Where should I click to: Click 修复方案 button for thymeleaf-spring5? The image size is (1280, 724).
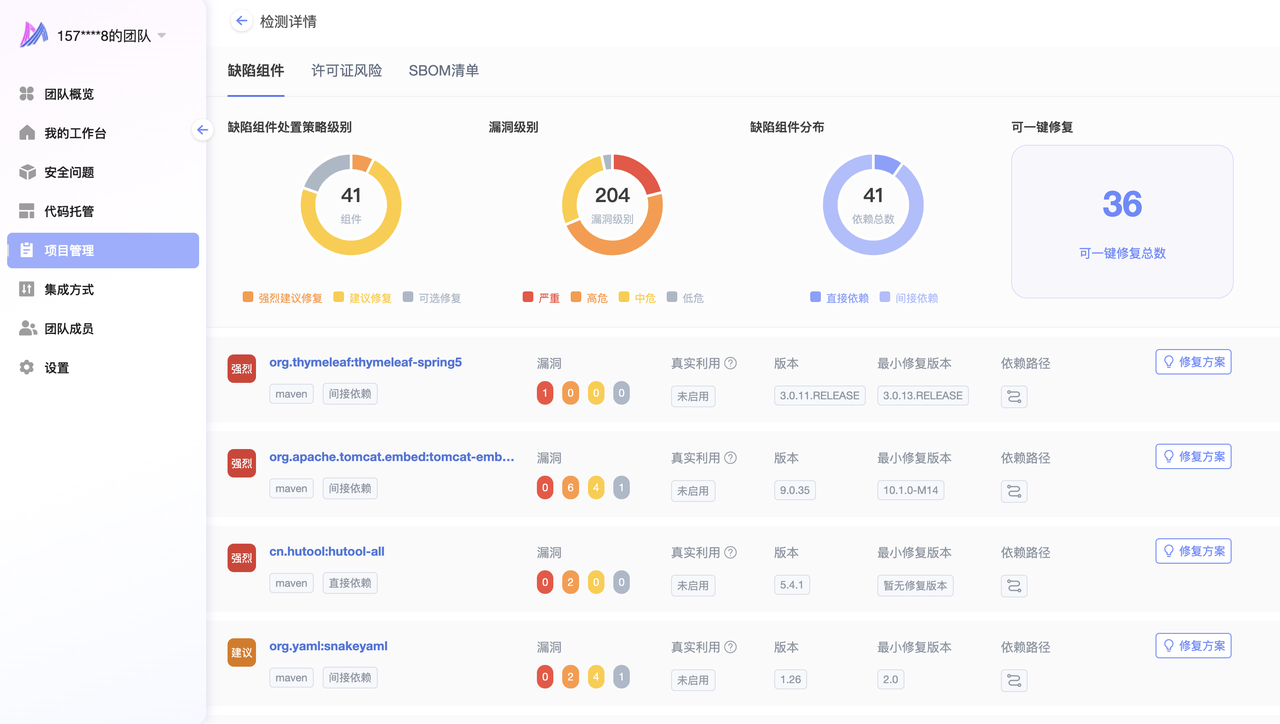click(x=1192, y=362)
